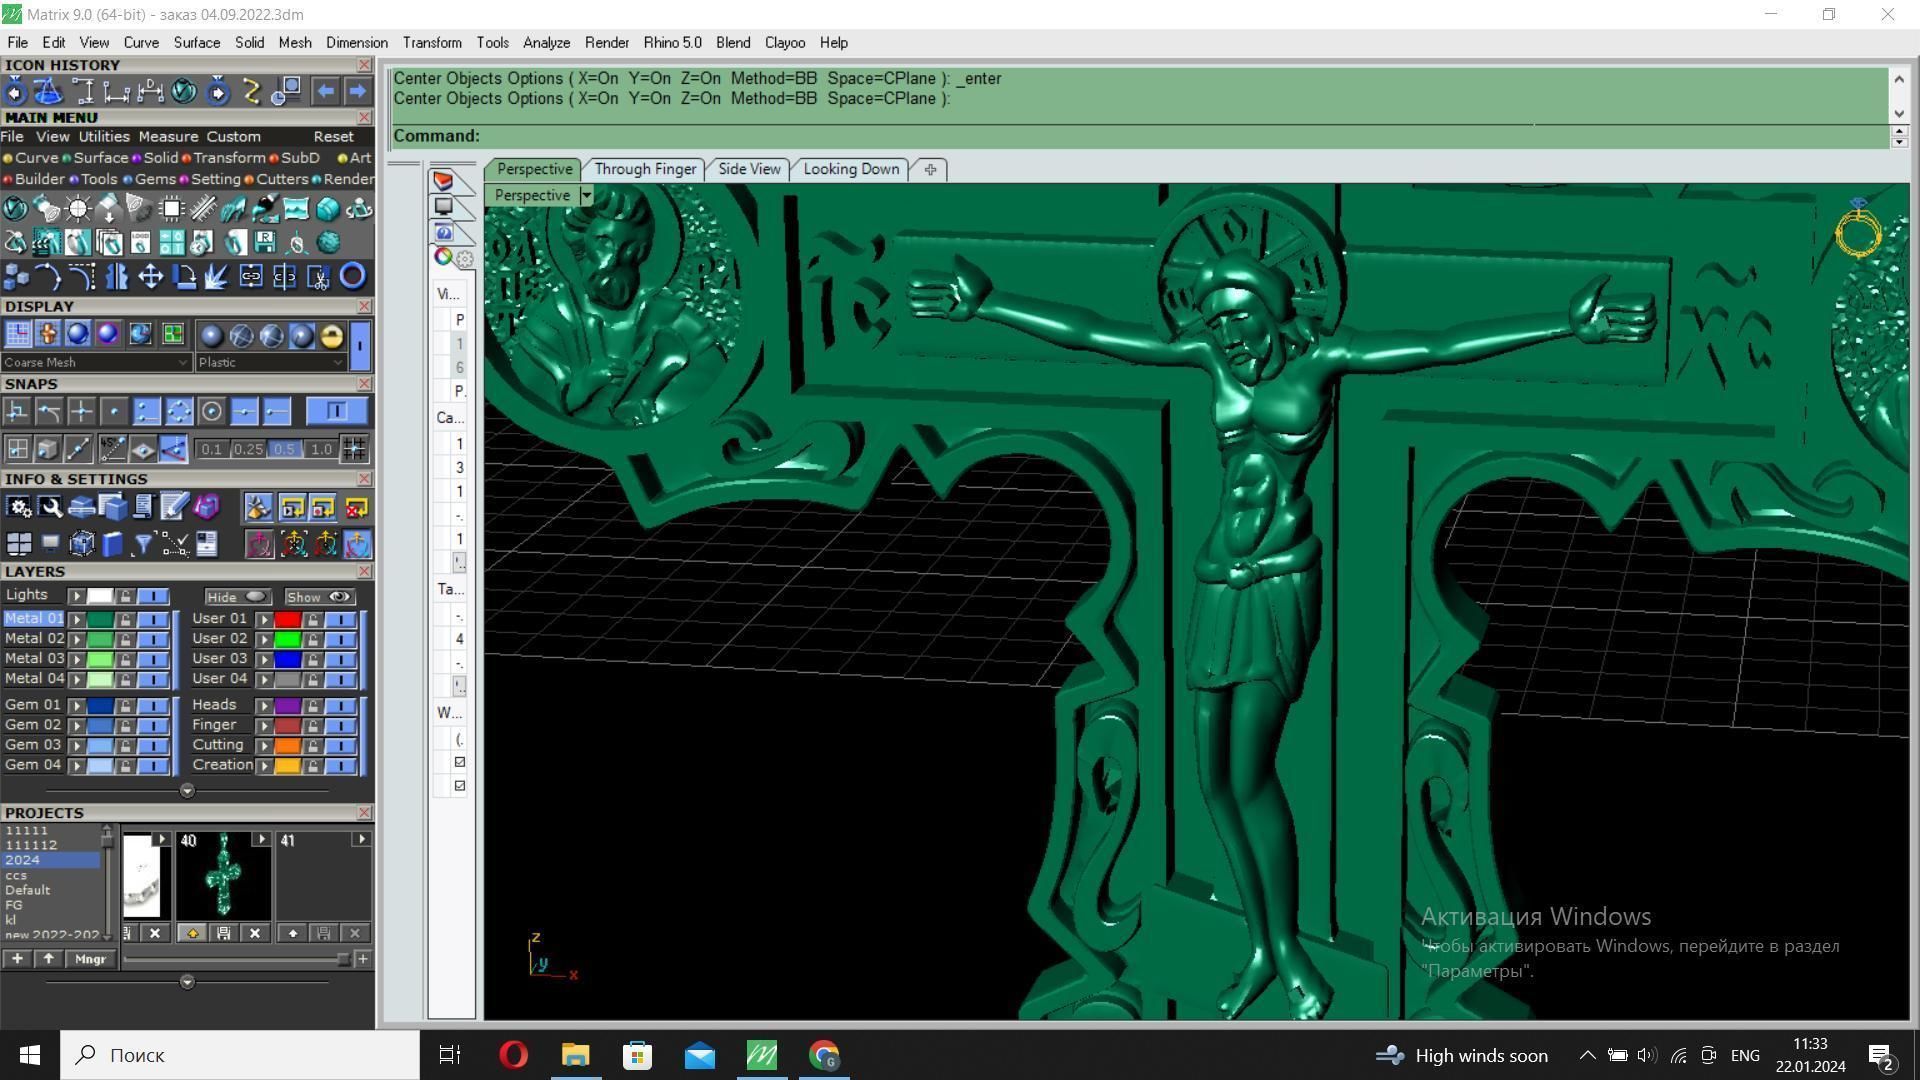Click the forward arrow in Icon History
1920x1080 pixels.
click(x=357, y=92)
